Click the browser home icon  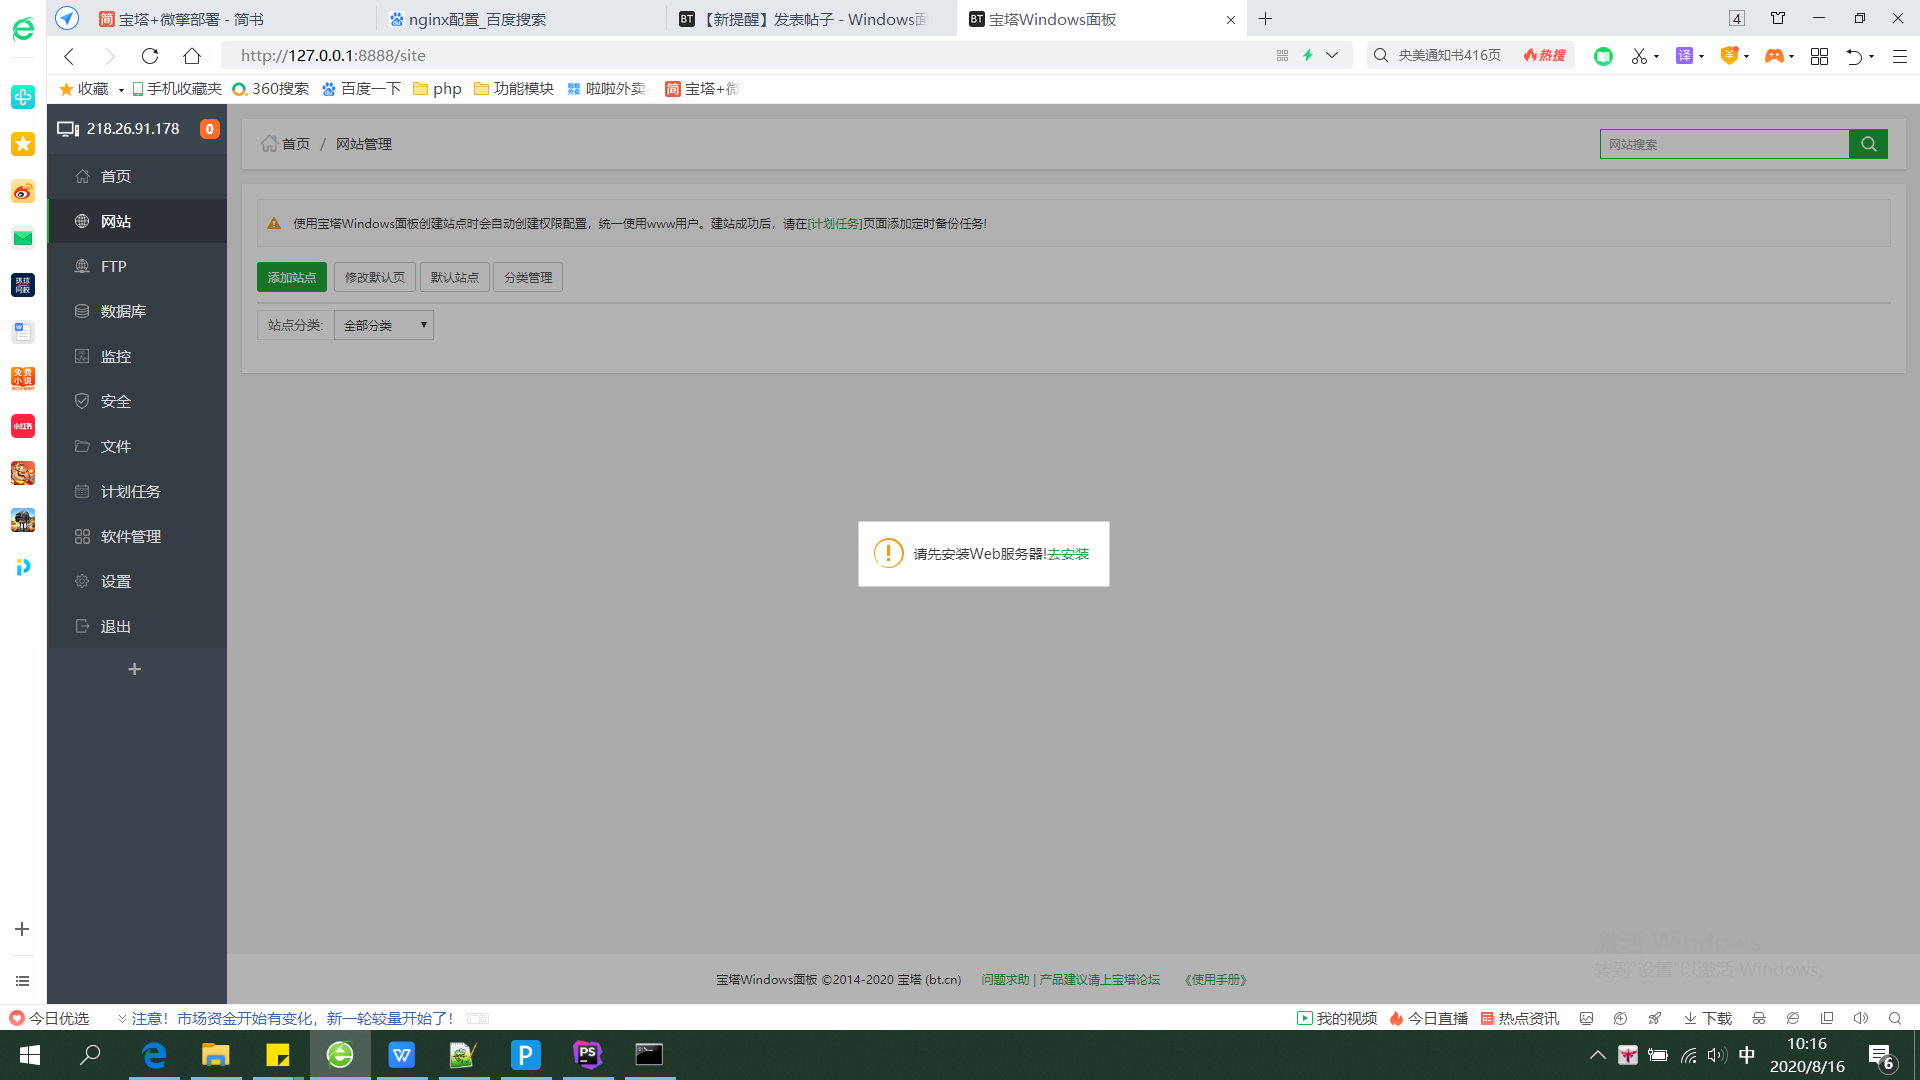click(x=192, y=56)
